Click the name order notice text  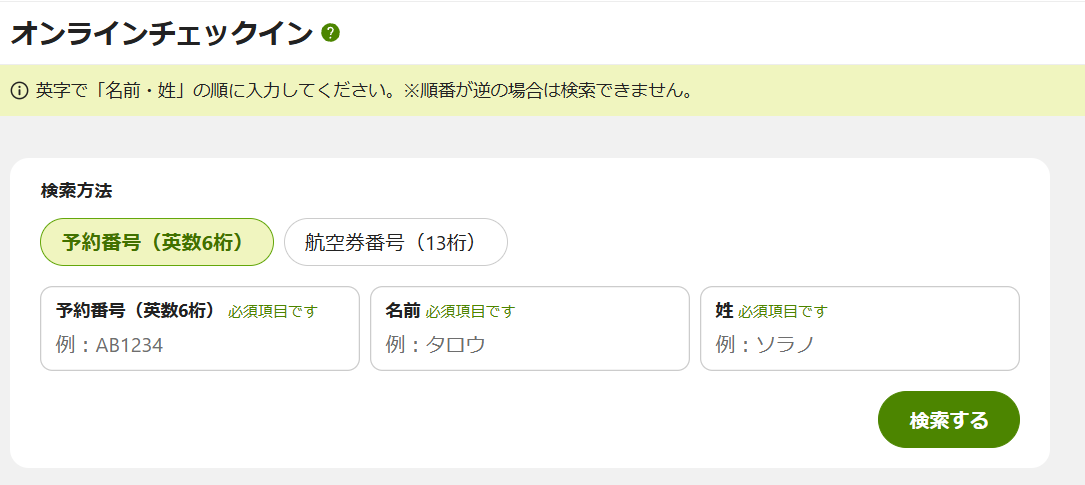365,91
